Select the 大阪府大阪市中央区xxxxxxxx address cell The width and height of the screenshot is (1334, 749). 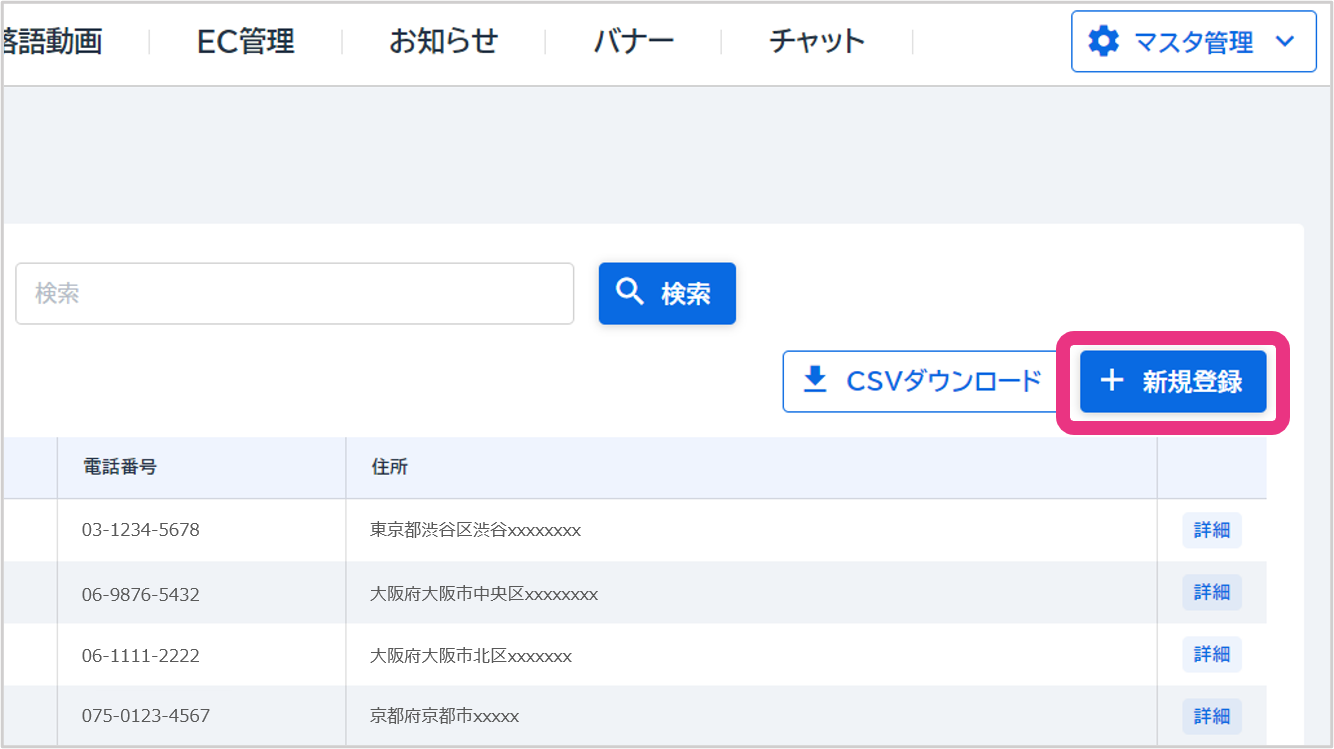484,594
